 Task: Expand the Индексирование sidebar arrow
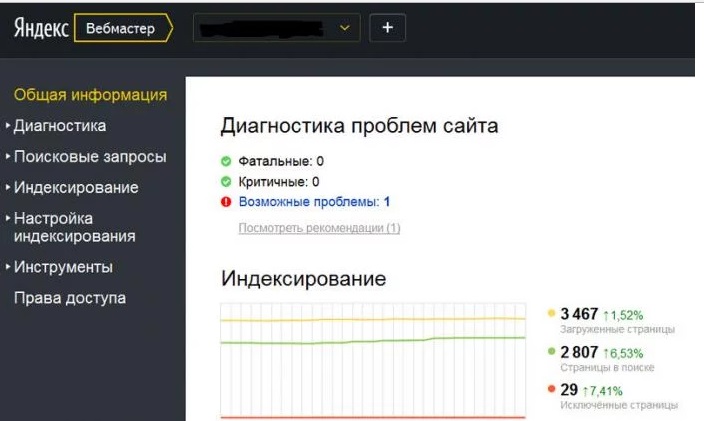click(8, 187)
